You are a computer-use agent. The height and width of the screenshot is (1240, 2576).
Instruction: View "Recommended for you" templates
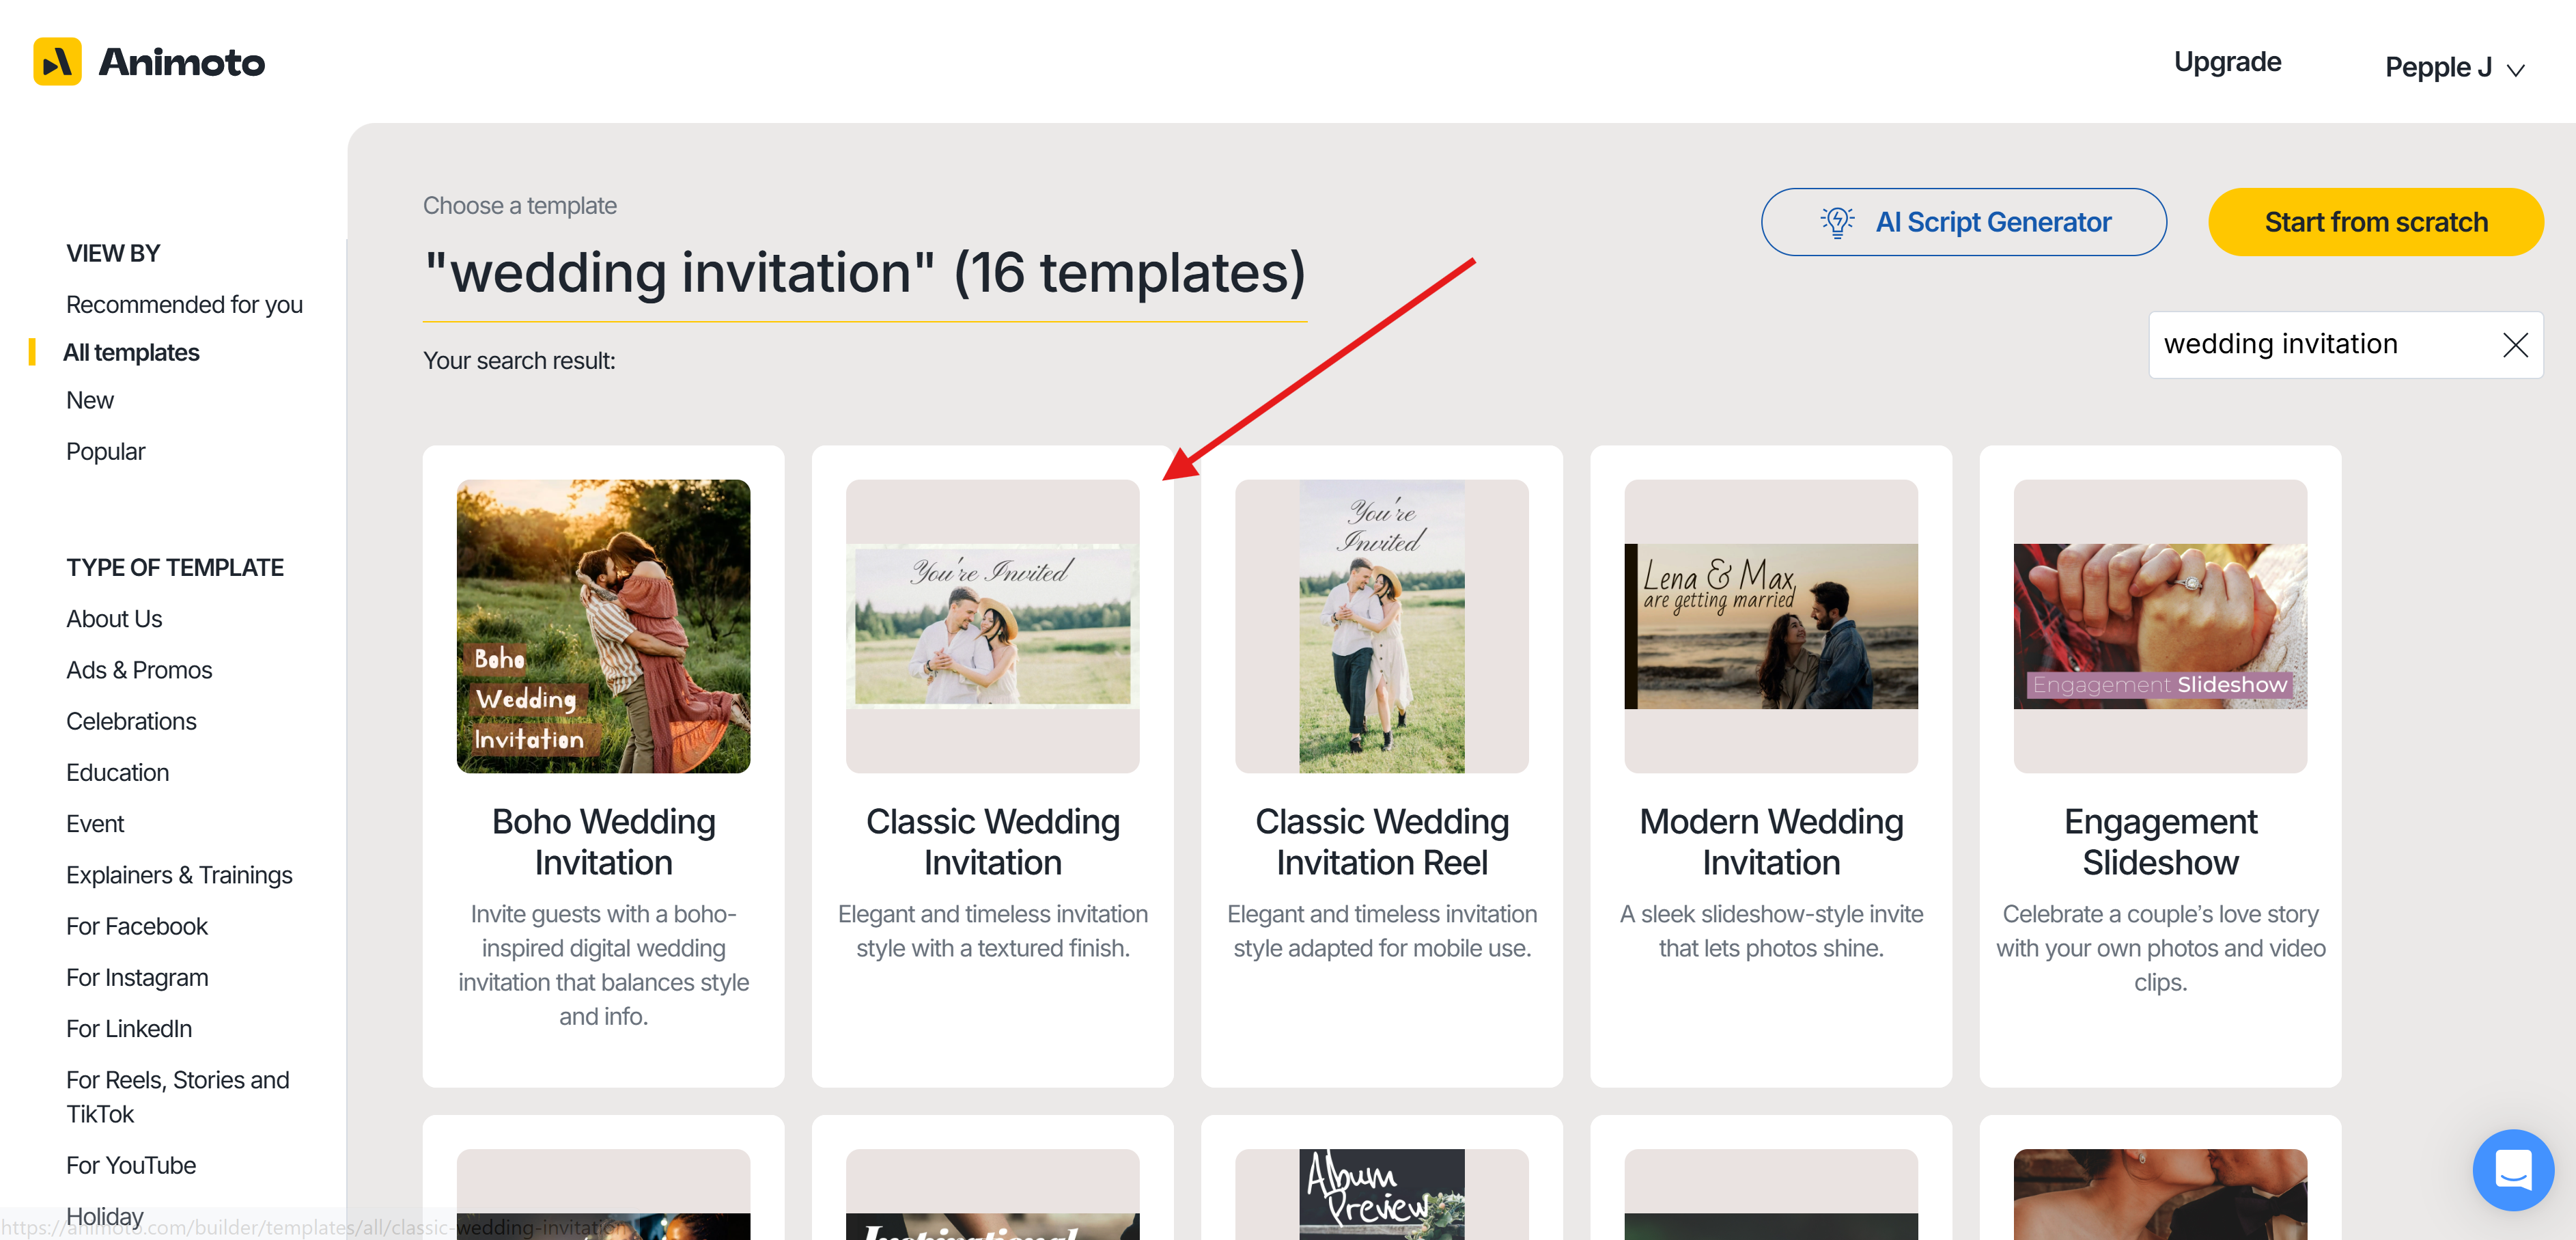(184, 304)
